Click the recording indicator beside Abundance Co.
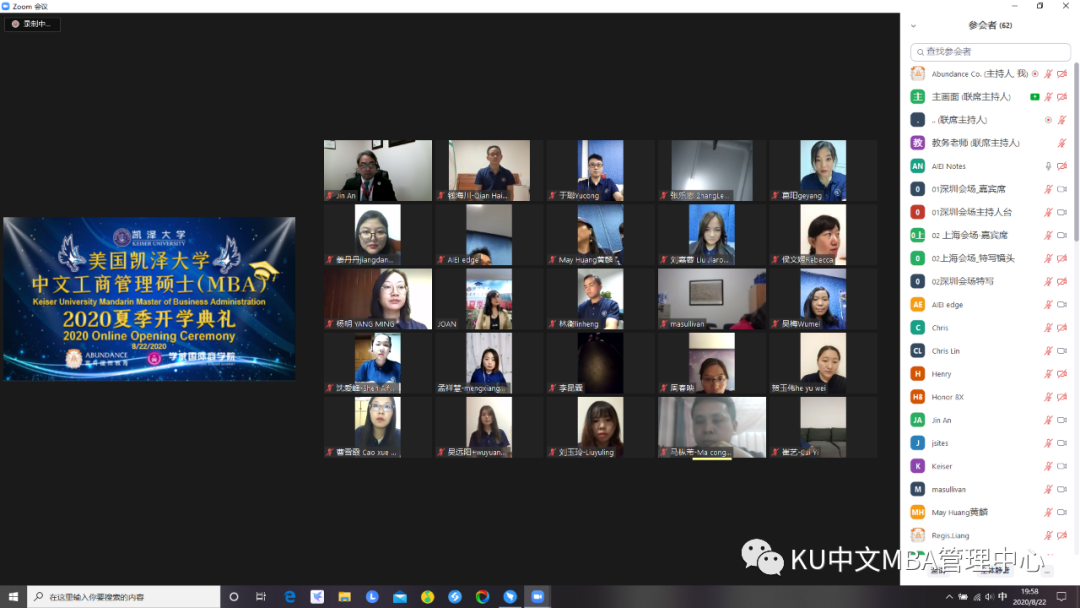 pyautogui.click(x=1035, y=74)
